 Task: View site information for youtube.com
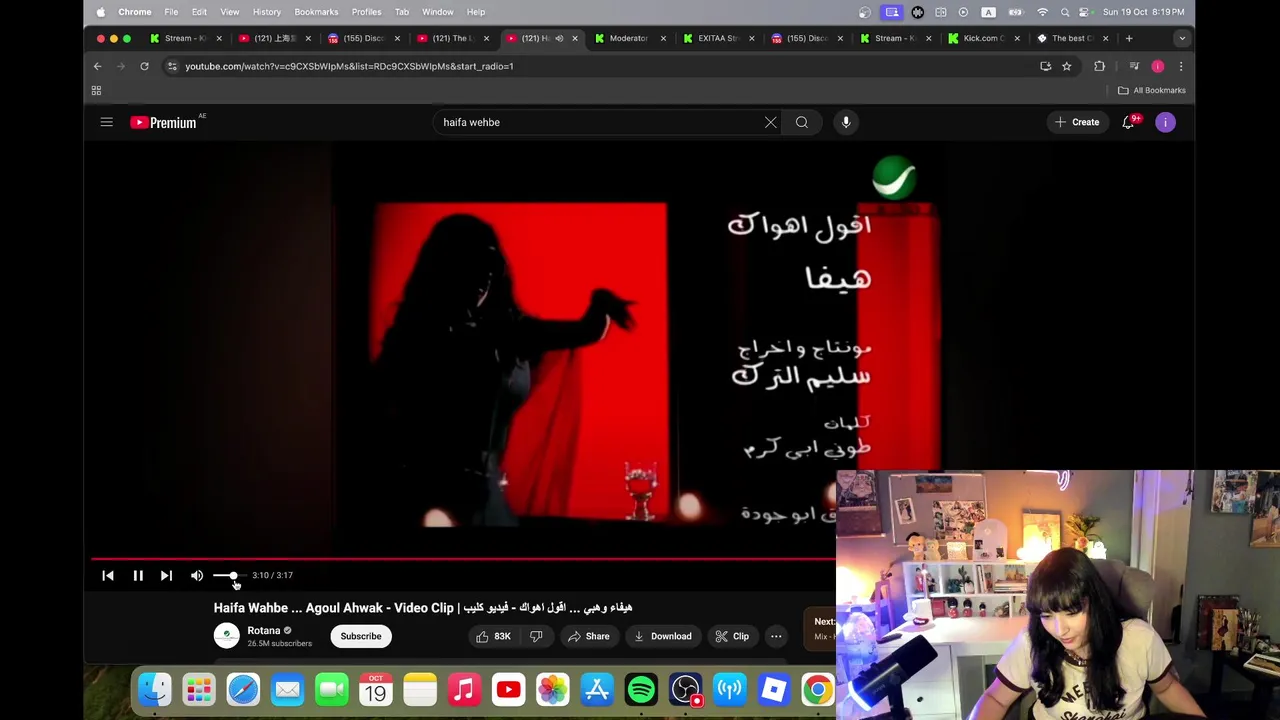pos(172,66)
